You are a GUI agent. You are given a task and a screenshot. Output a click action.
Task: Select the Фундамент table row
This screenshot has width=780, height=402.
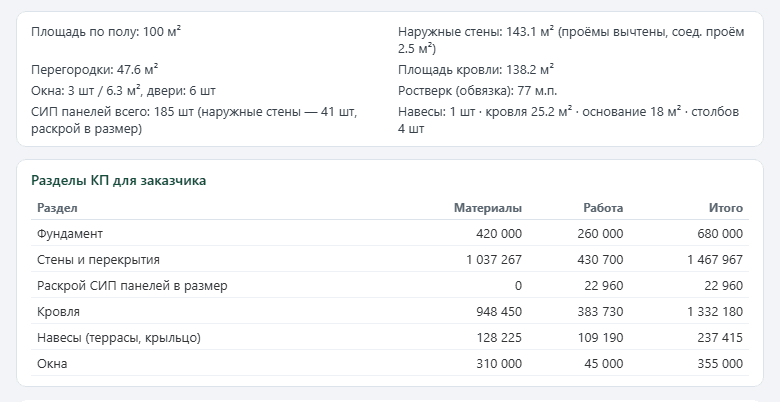[390, 233]
